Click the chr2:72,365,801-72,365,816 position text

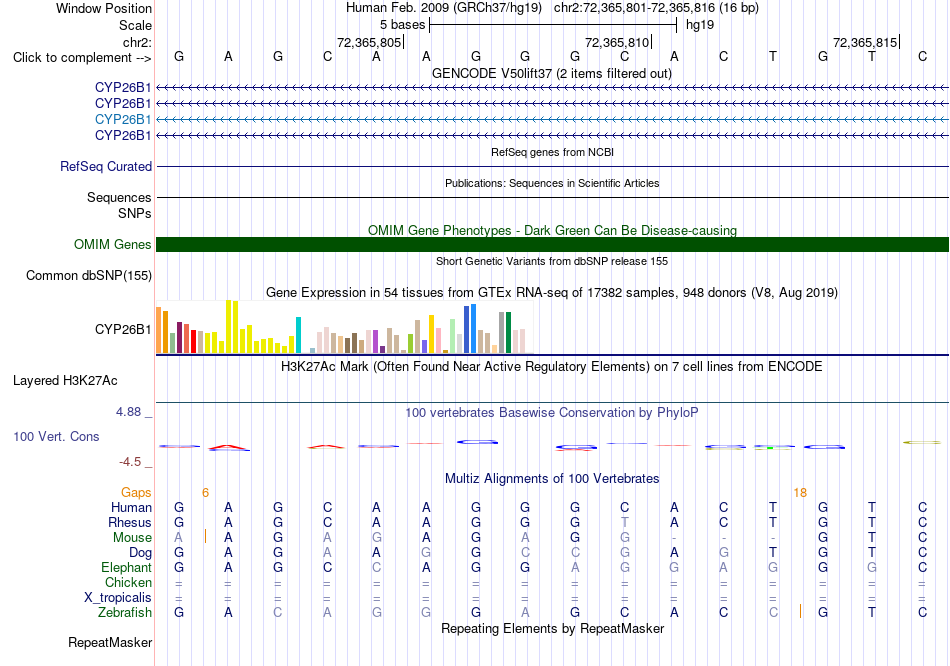point(656,8)
